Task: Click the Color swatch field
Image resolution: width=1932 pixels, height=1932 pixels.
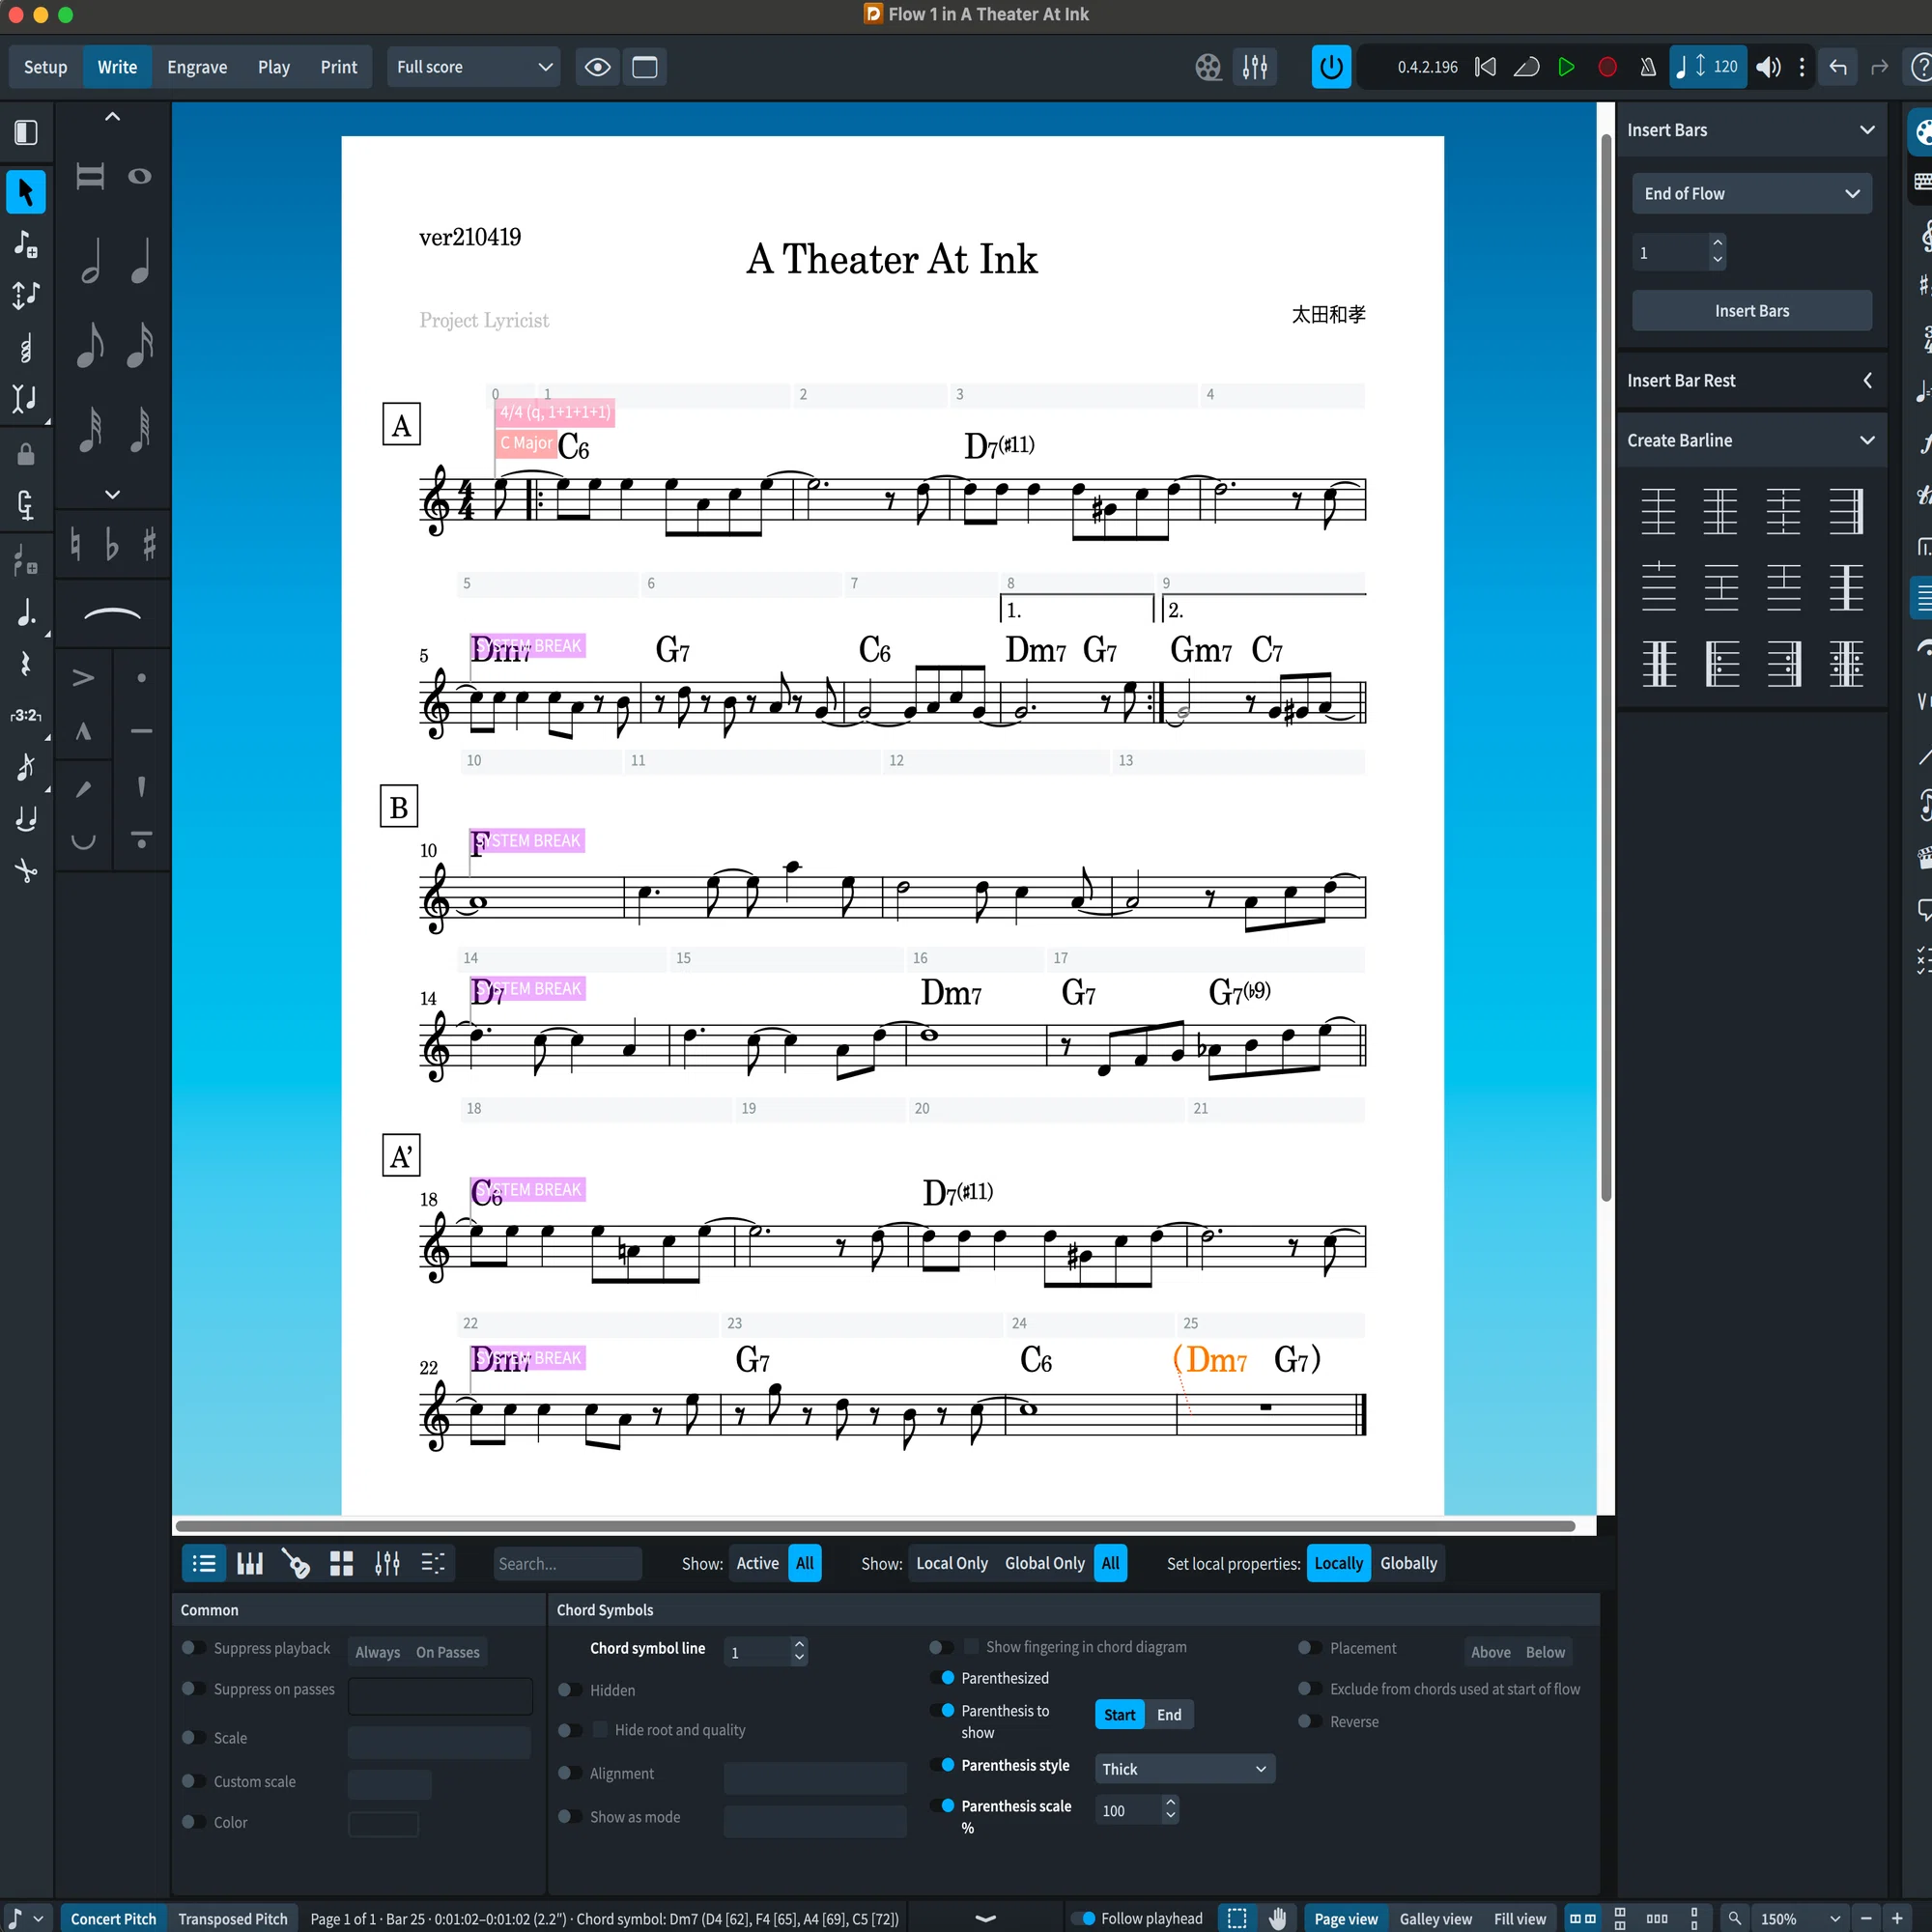Action: pyautogui.click(x=383, y=1824)
